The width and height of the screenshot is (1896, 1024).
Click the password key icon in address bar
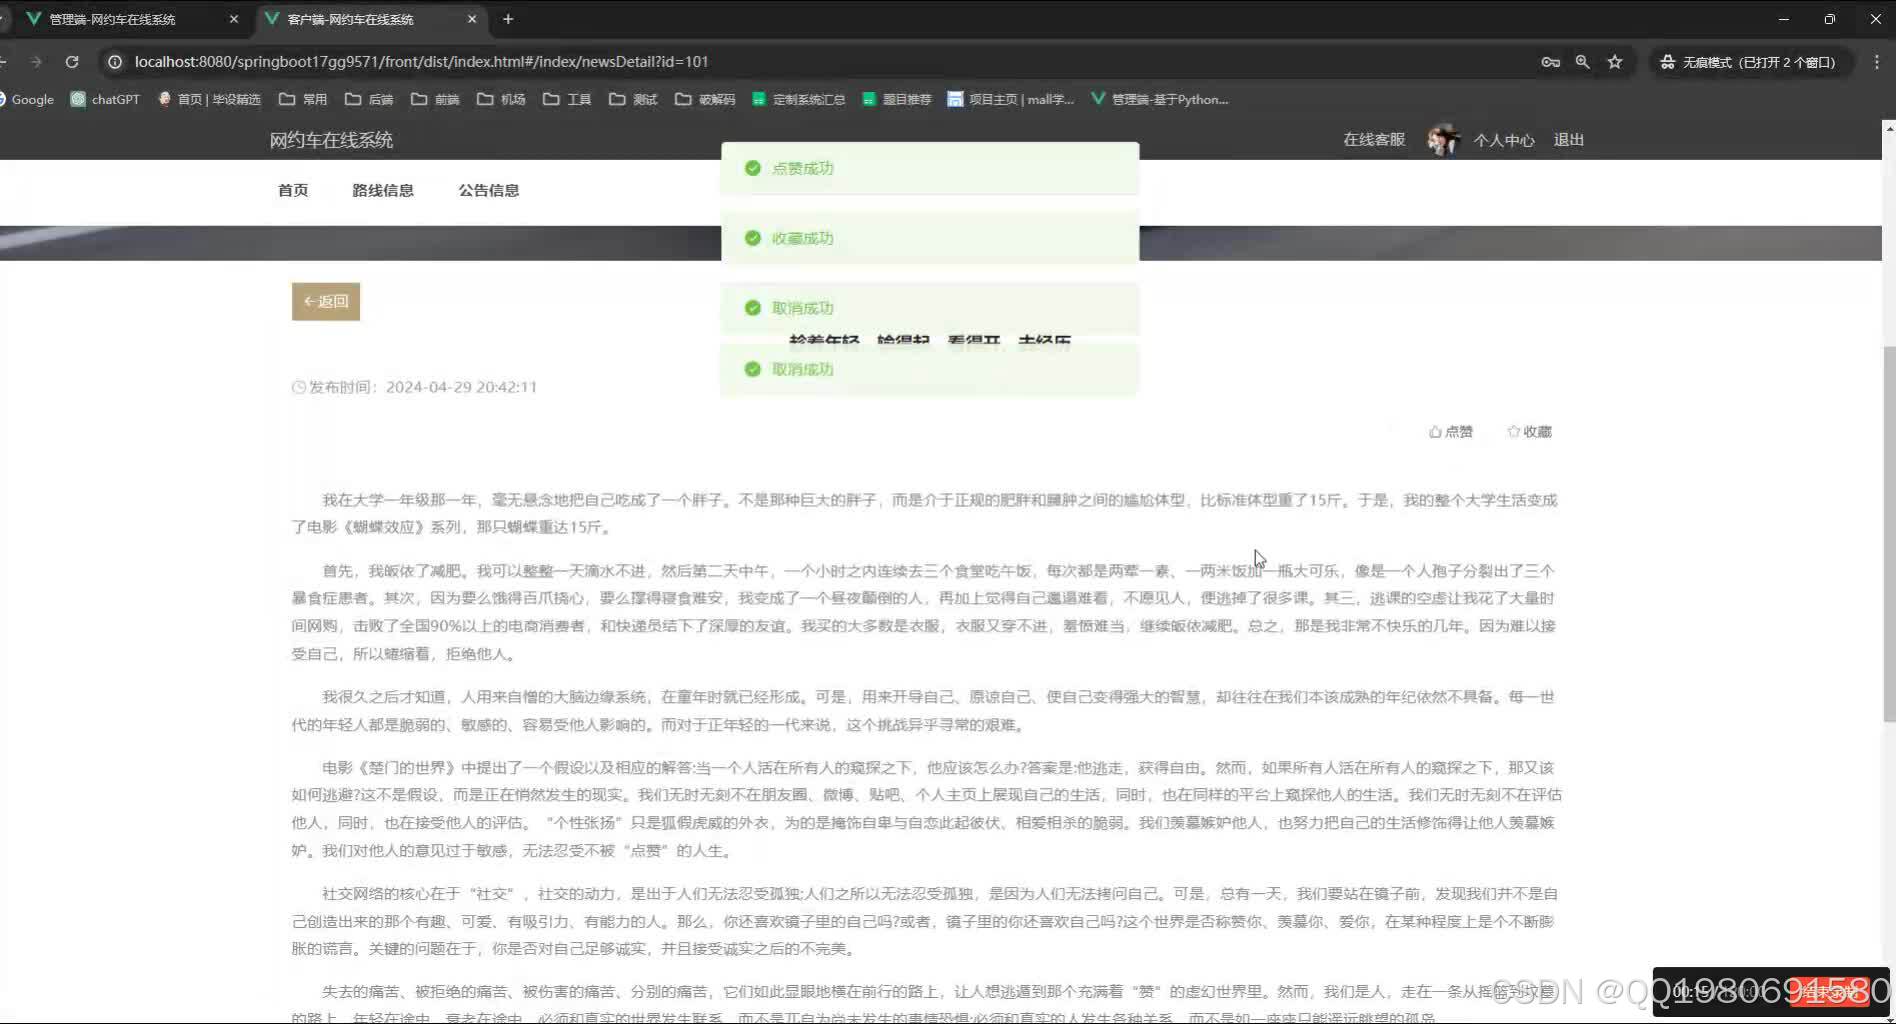click(1550, 61)
